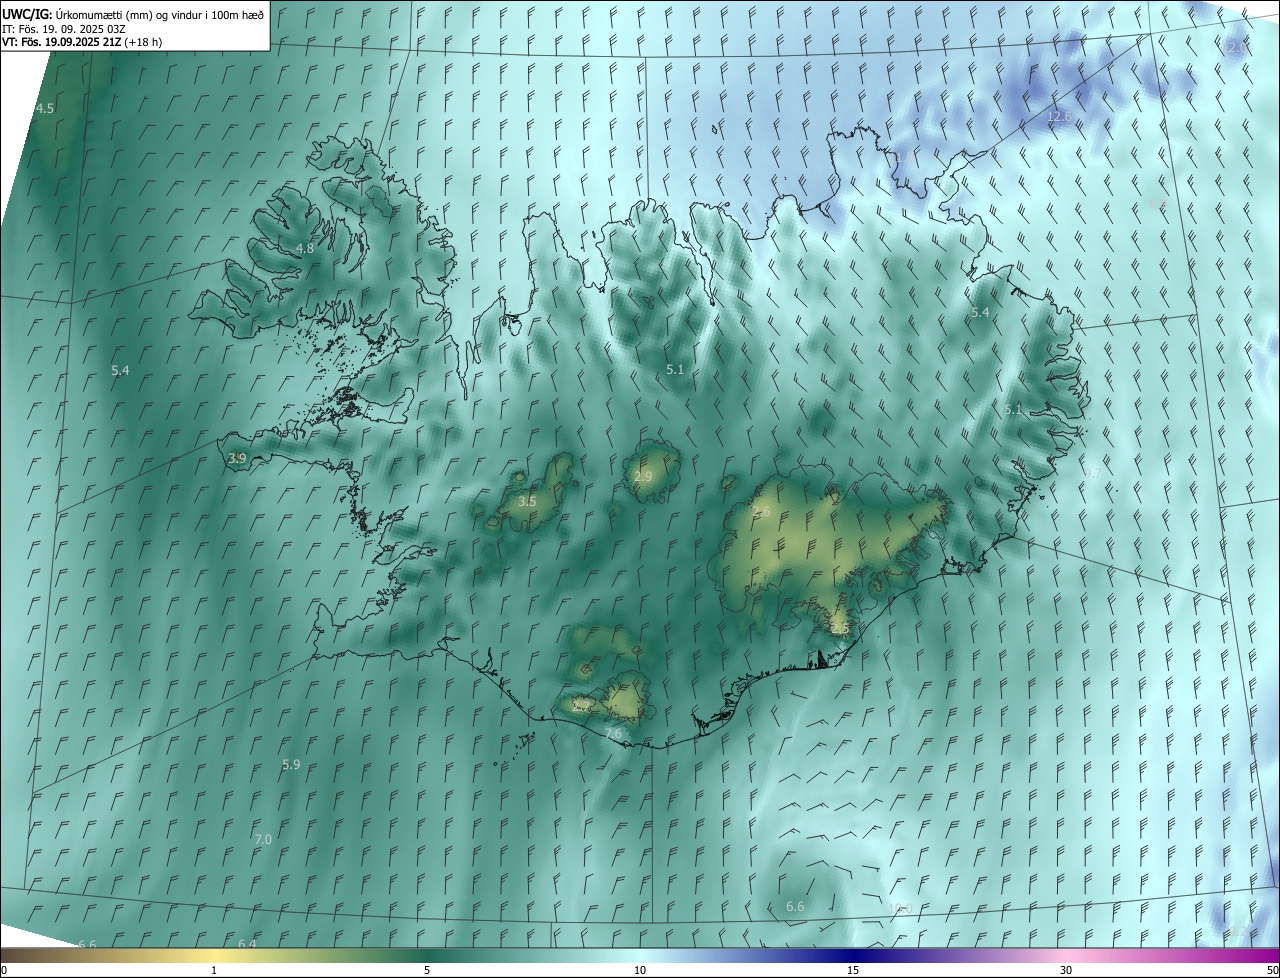Click the 0 tick on the color scale
The width and height of the screenshot is (1280, 978).
point(4,970)
